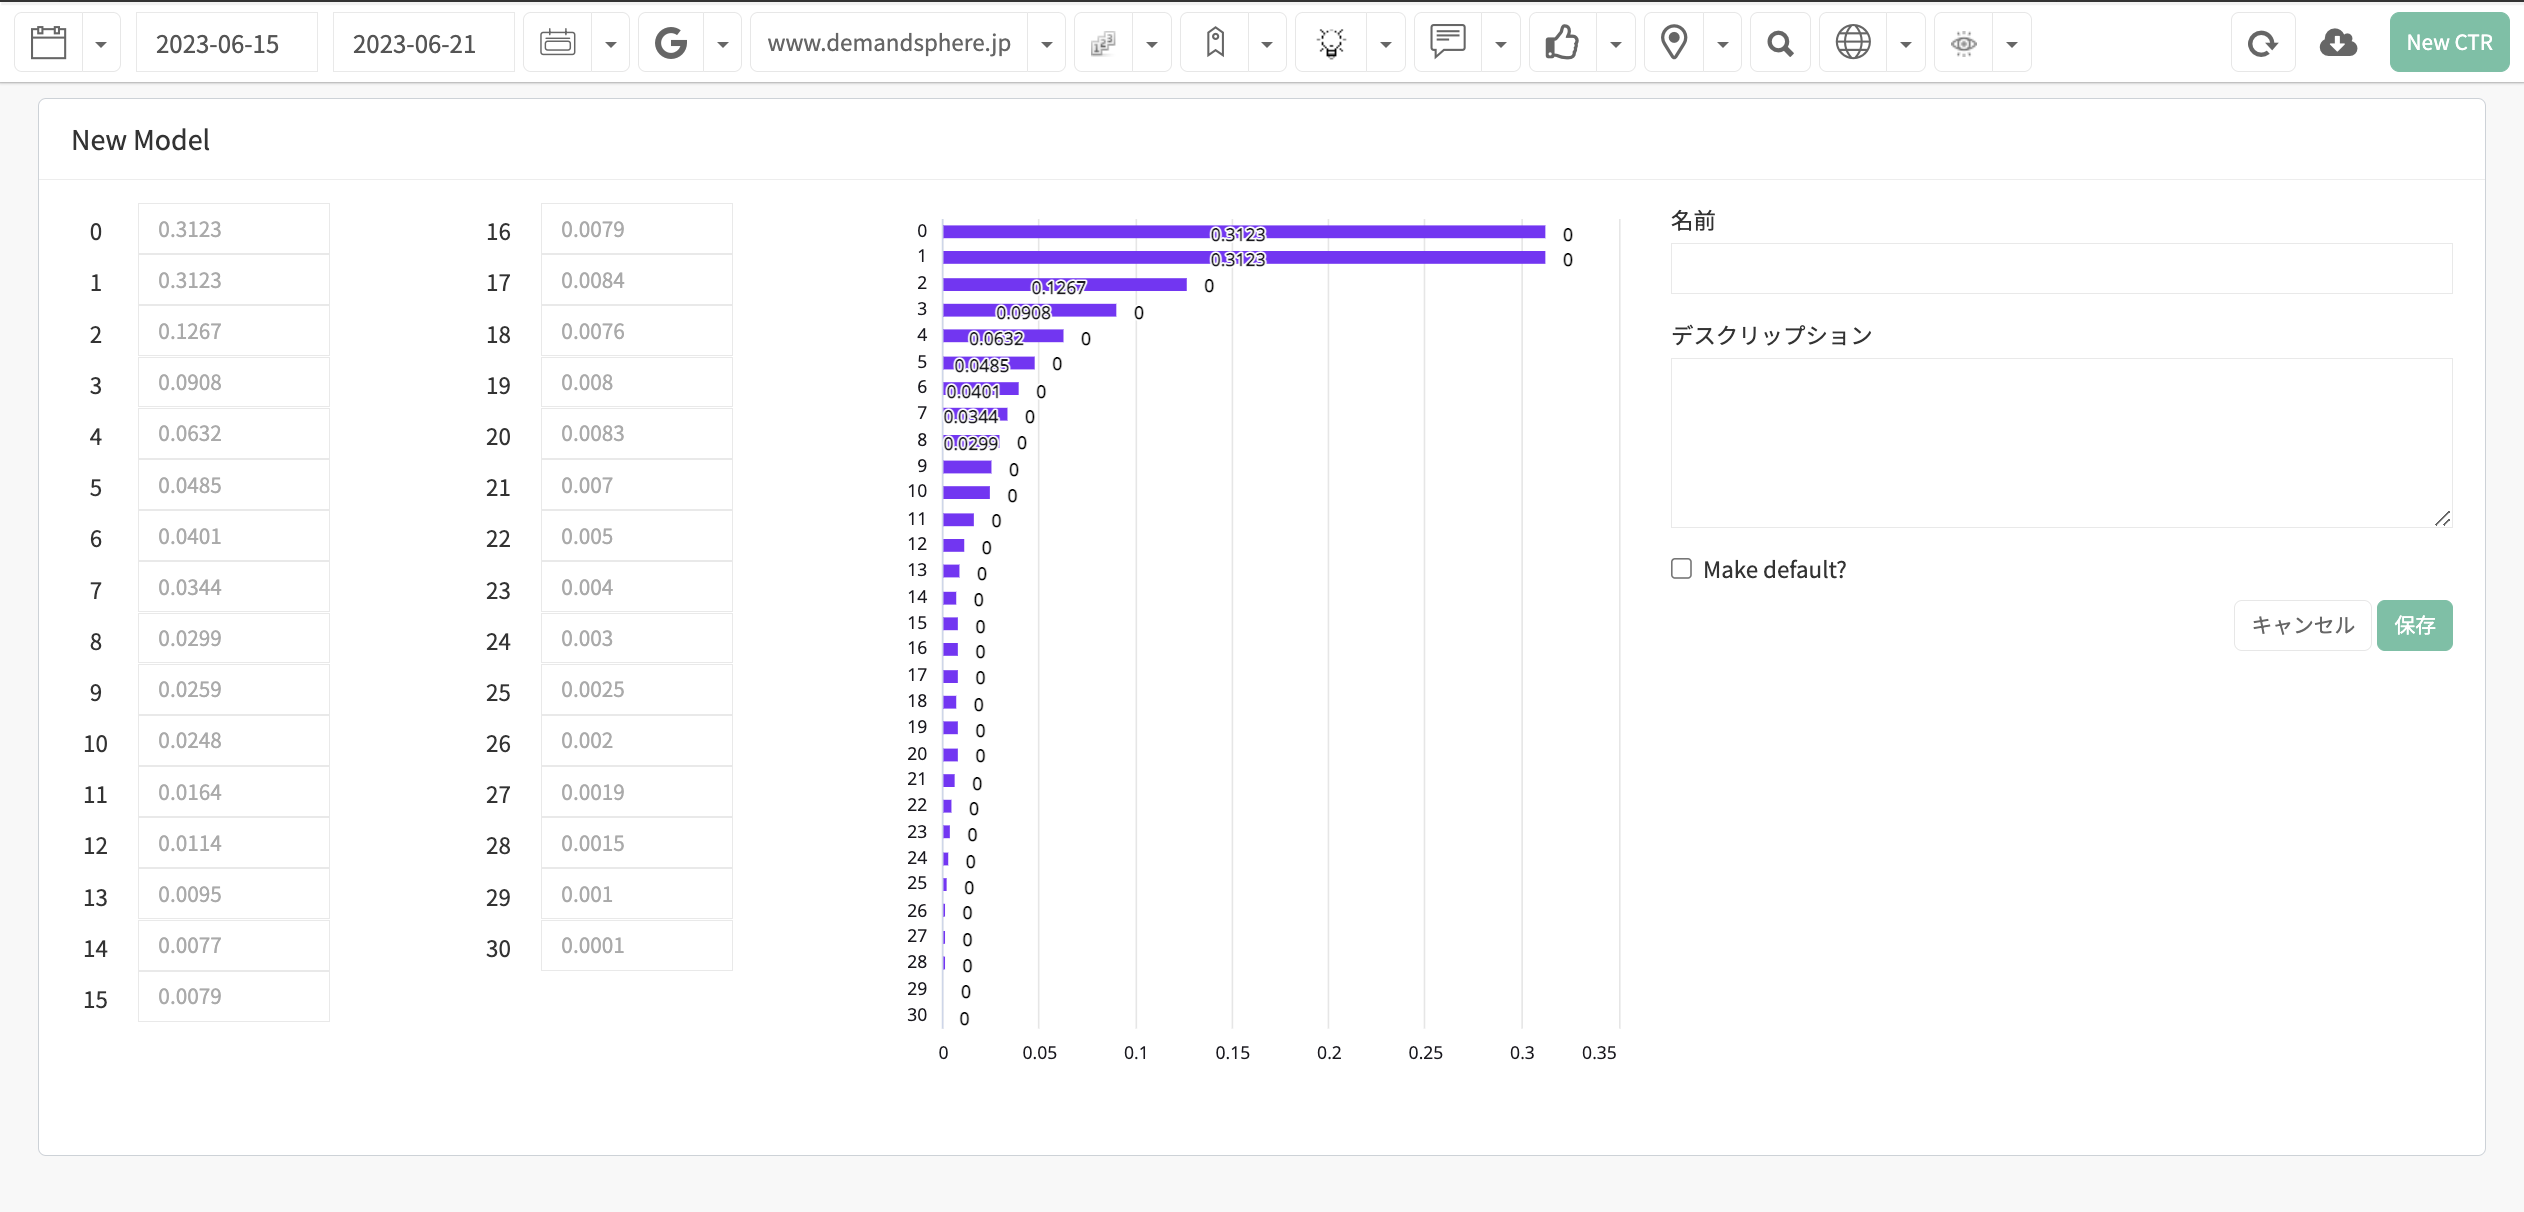The image size is (2524, 1212).
Task: Open the calendar date picker icon
Action: point(48,43)
